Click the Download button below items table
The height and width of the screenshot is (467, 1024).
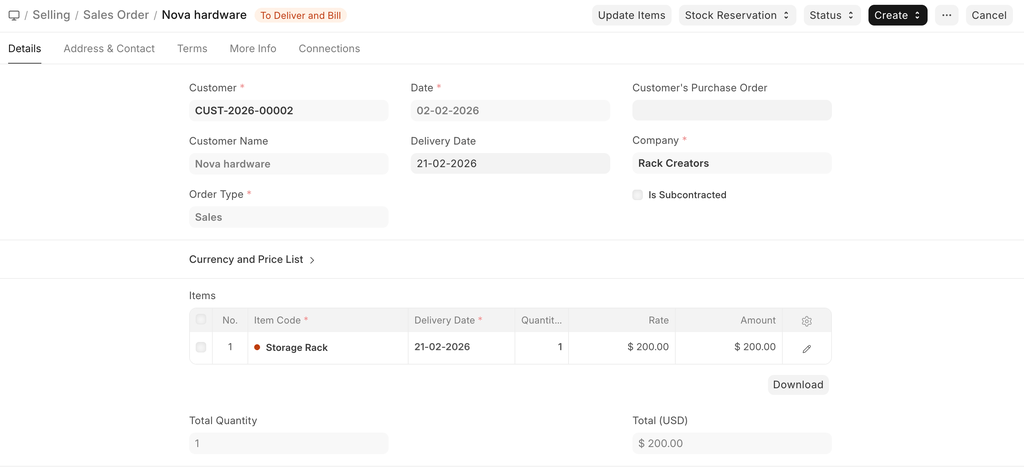point(797,385)
